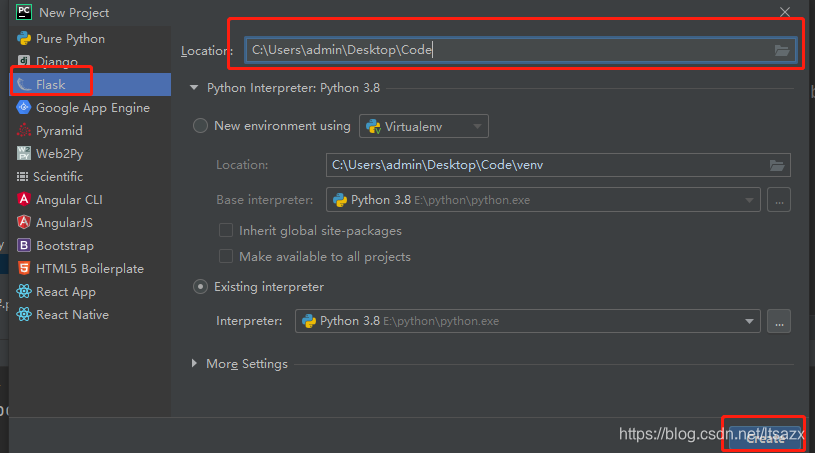815x453 pixels.
Task: Choose Web2Py project type
Action: (90, 153)
